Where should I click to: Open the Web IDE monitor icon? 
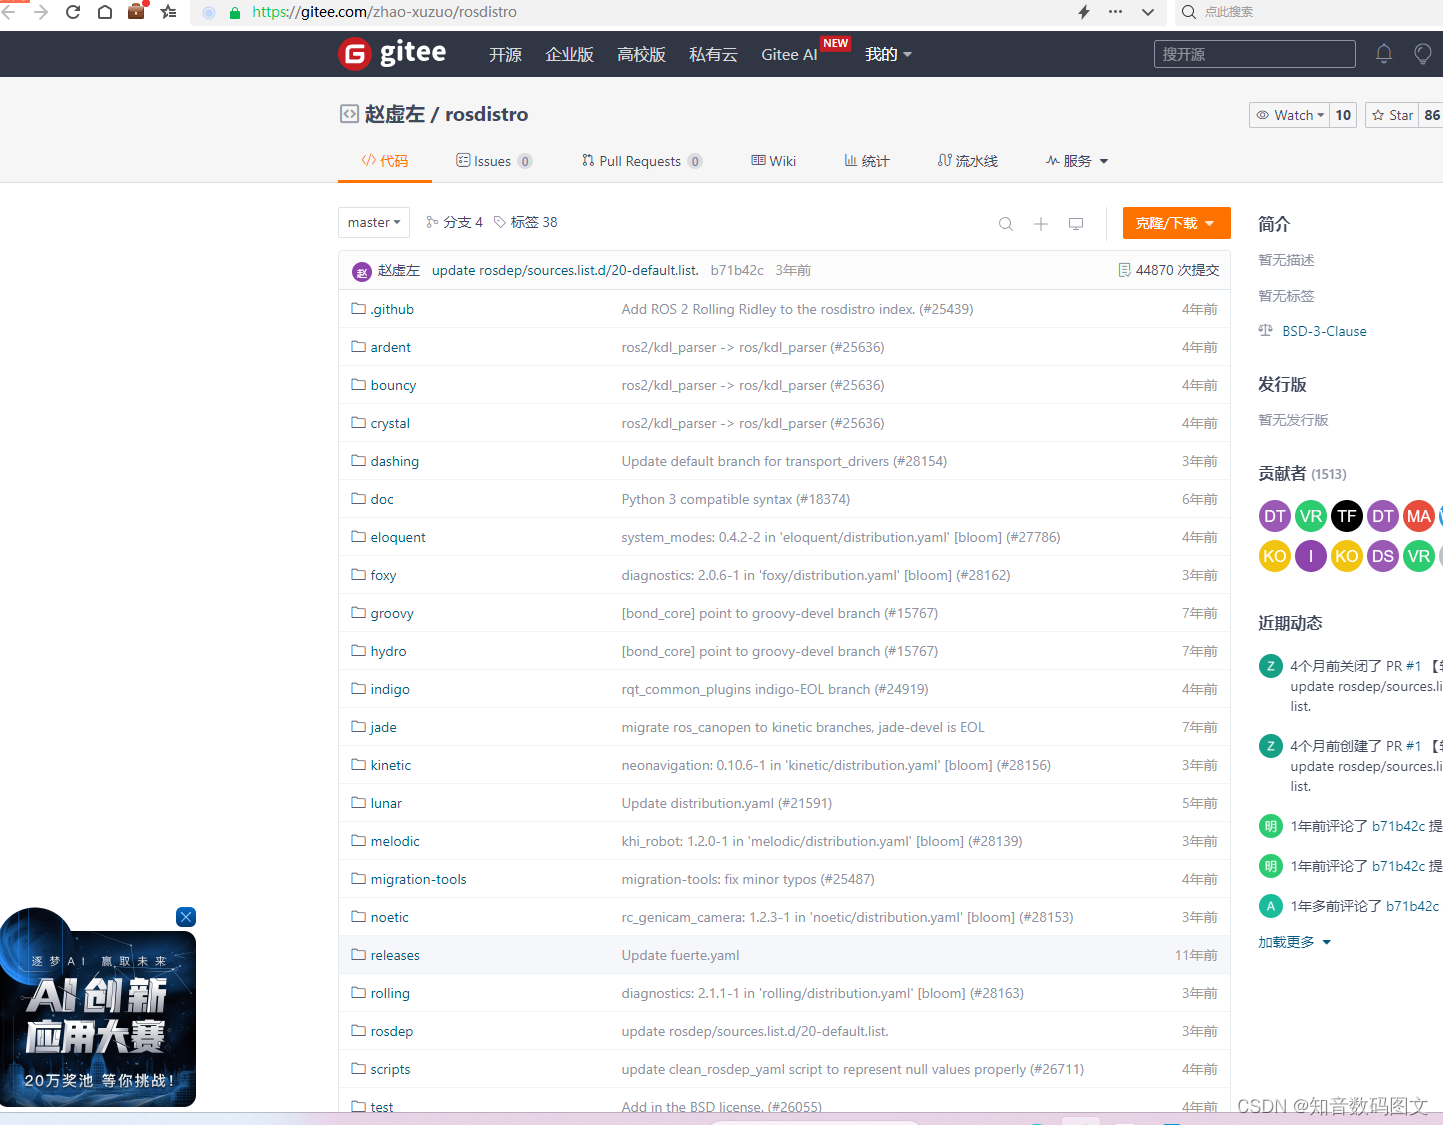coord(1076,224)
